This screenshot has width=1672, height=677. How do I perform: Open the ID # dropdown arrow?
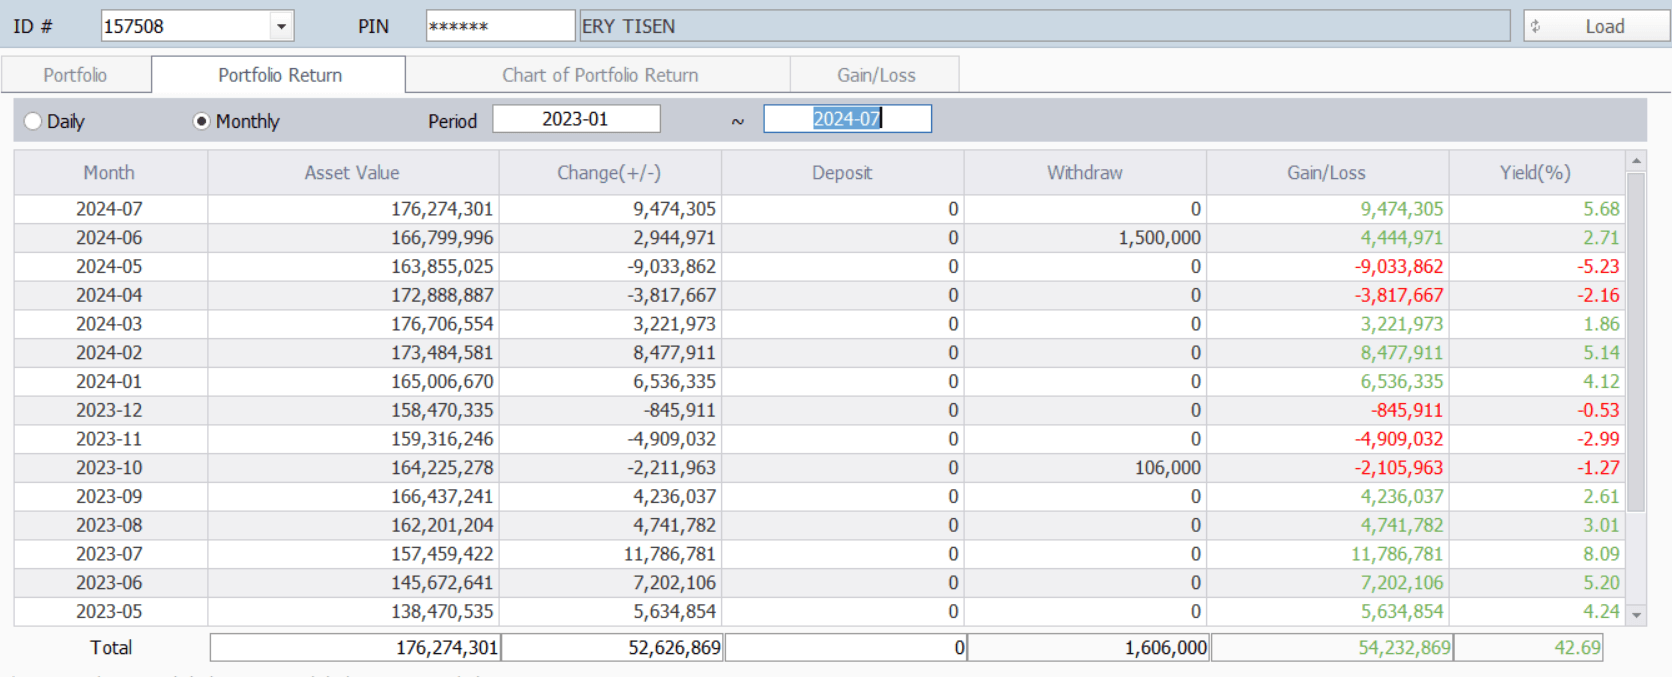pyautogui.click(x=281, y=26)
